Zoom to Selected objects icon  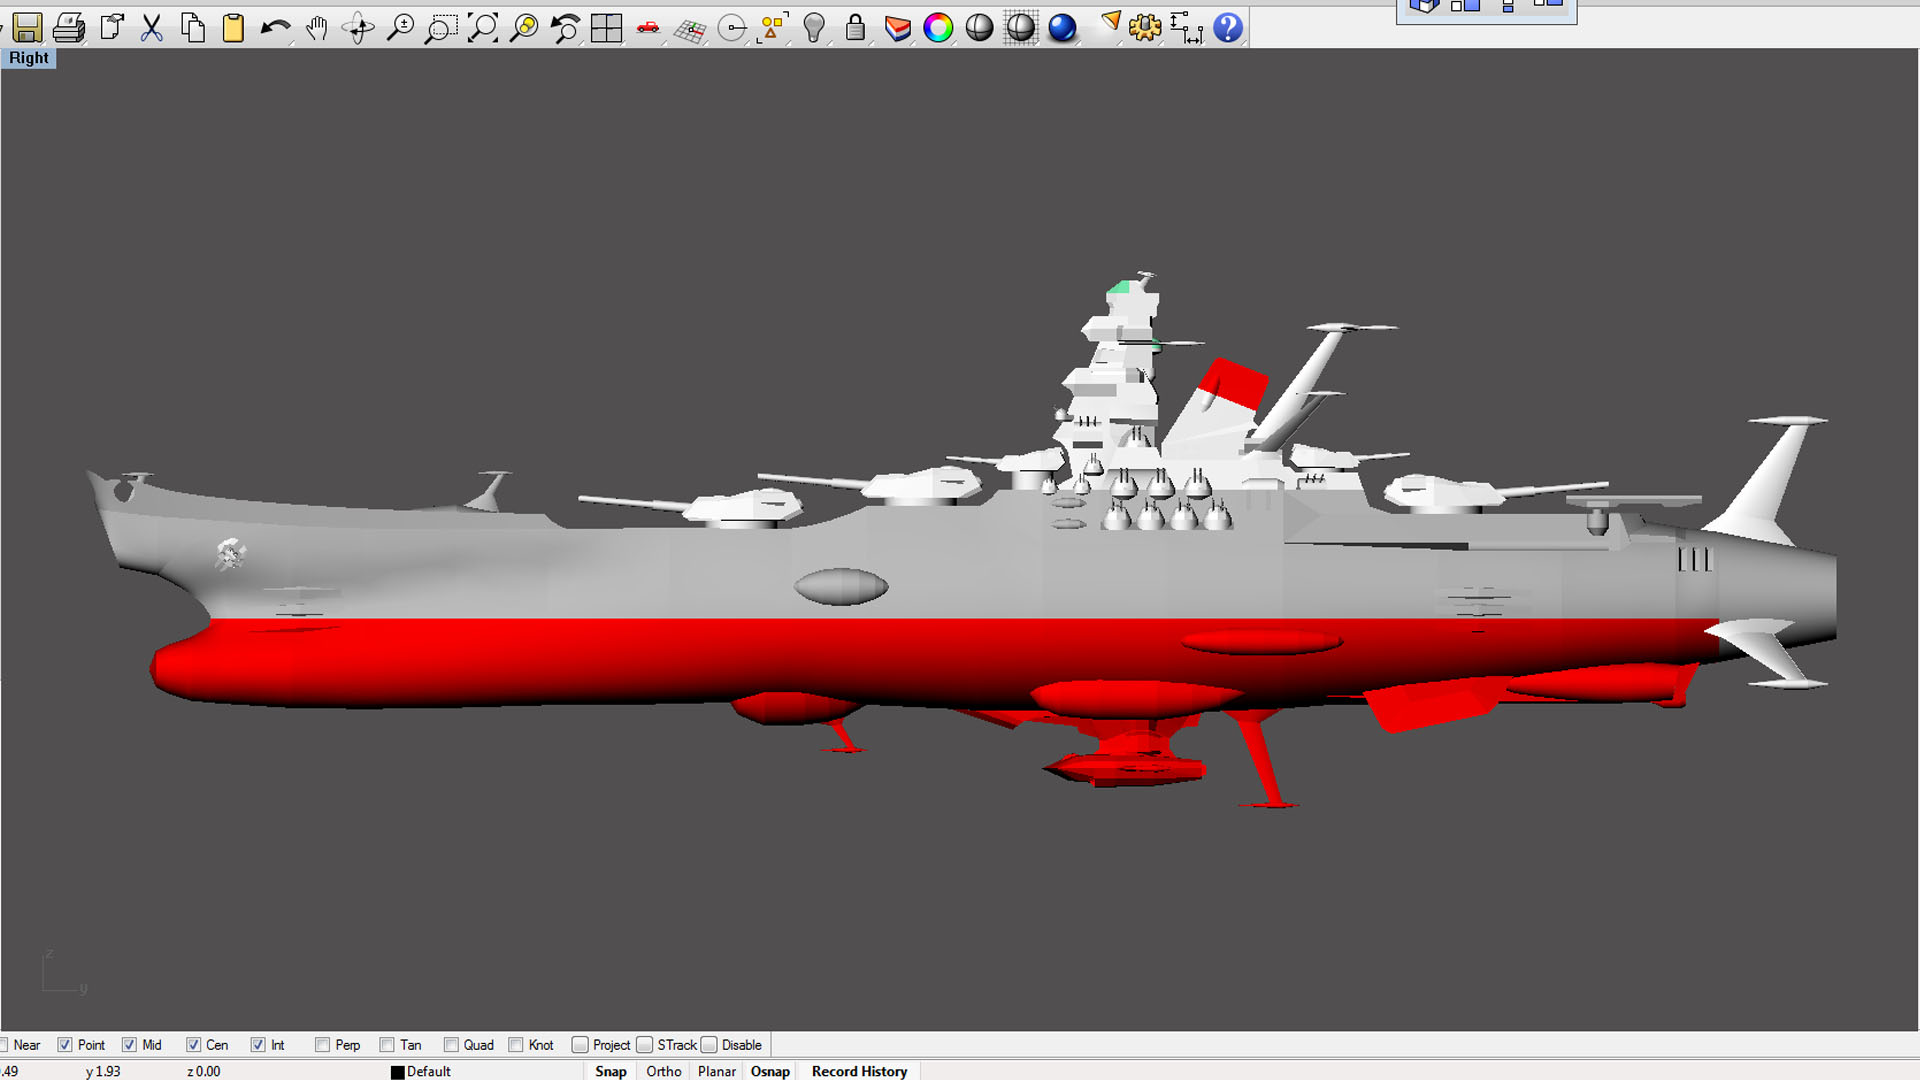(x=524, y=27)
